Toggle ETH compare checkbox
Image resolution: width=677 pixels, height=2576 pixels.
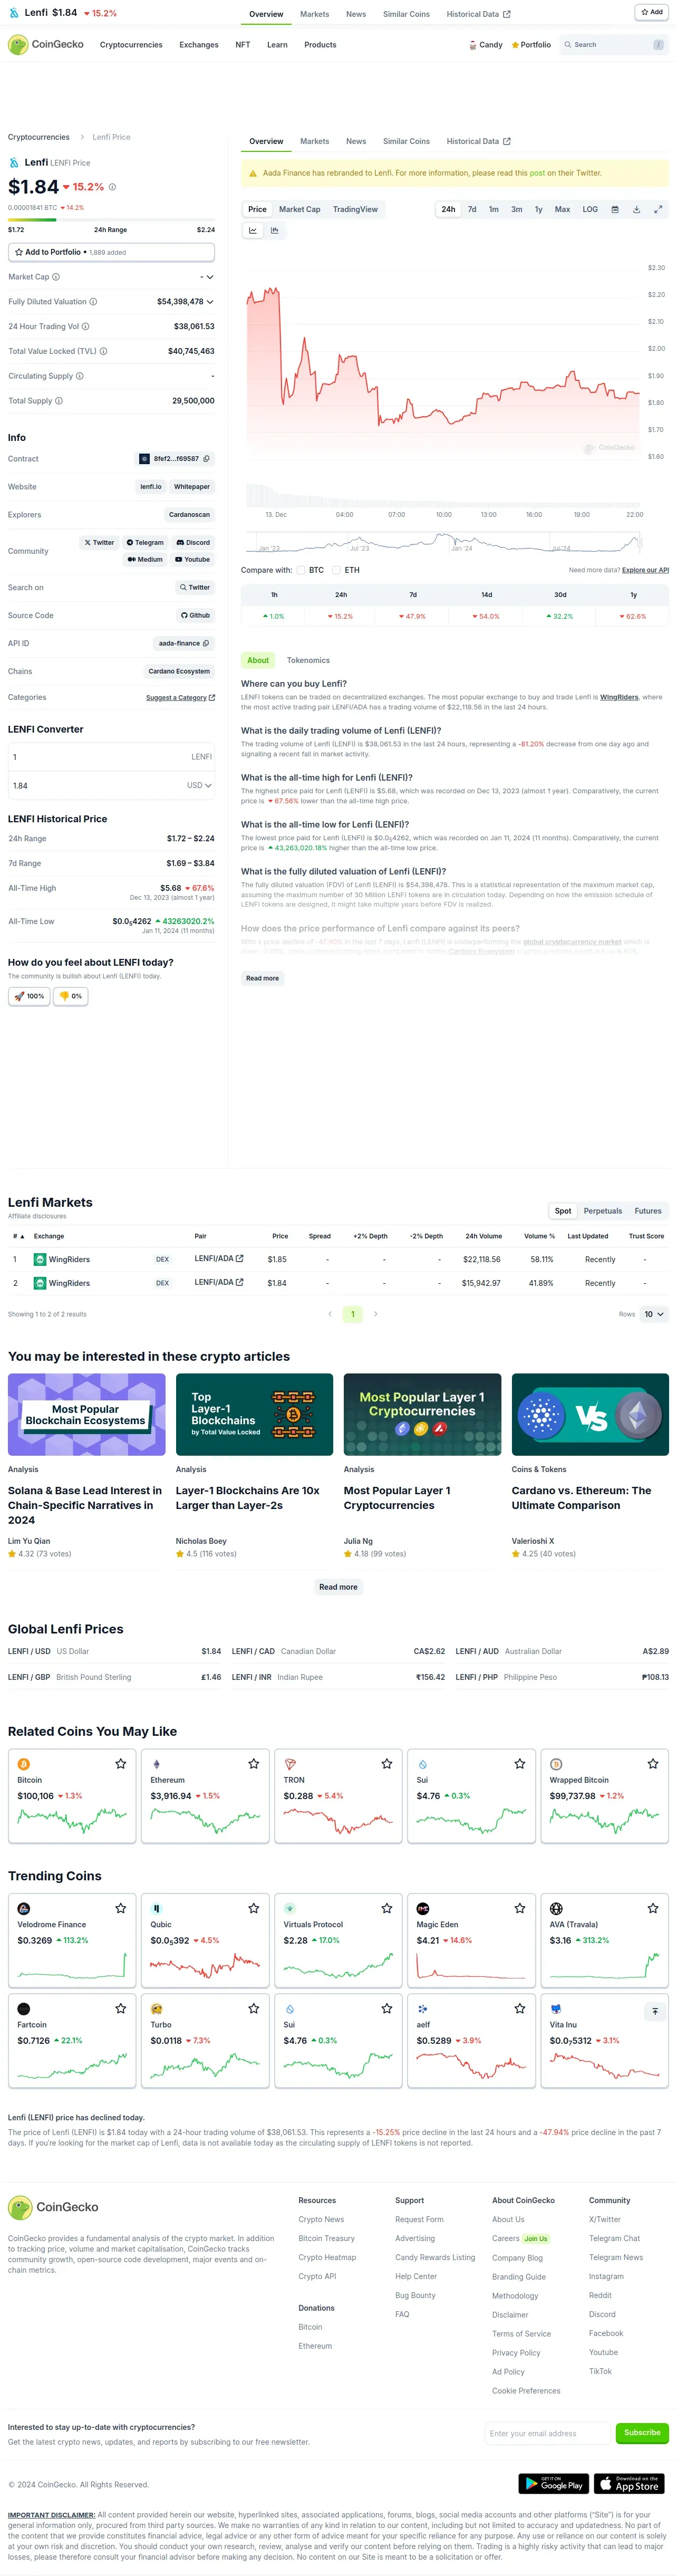click(336, 571)
